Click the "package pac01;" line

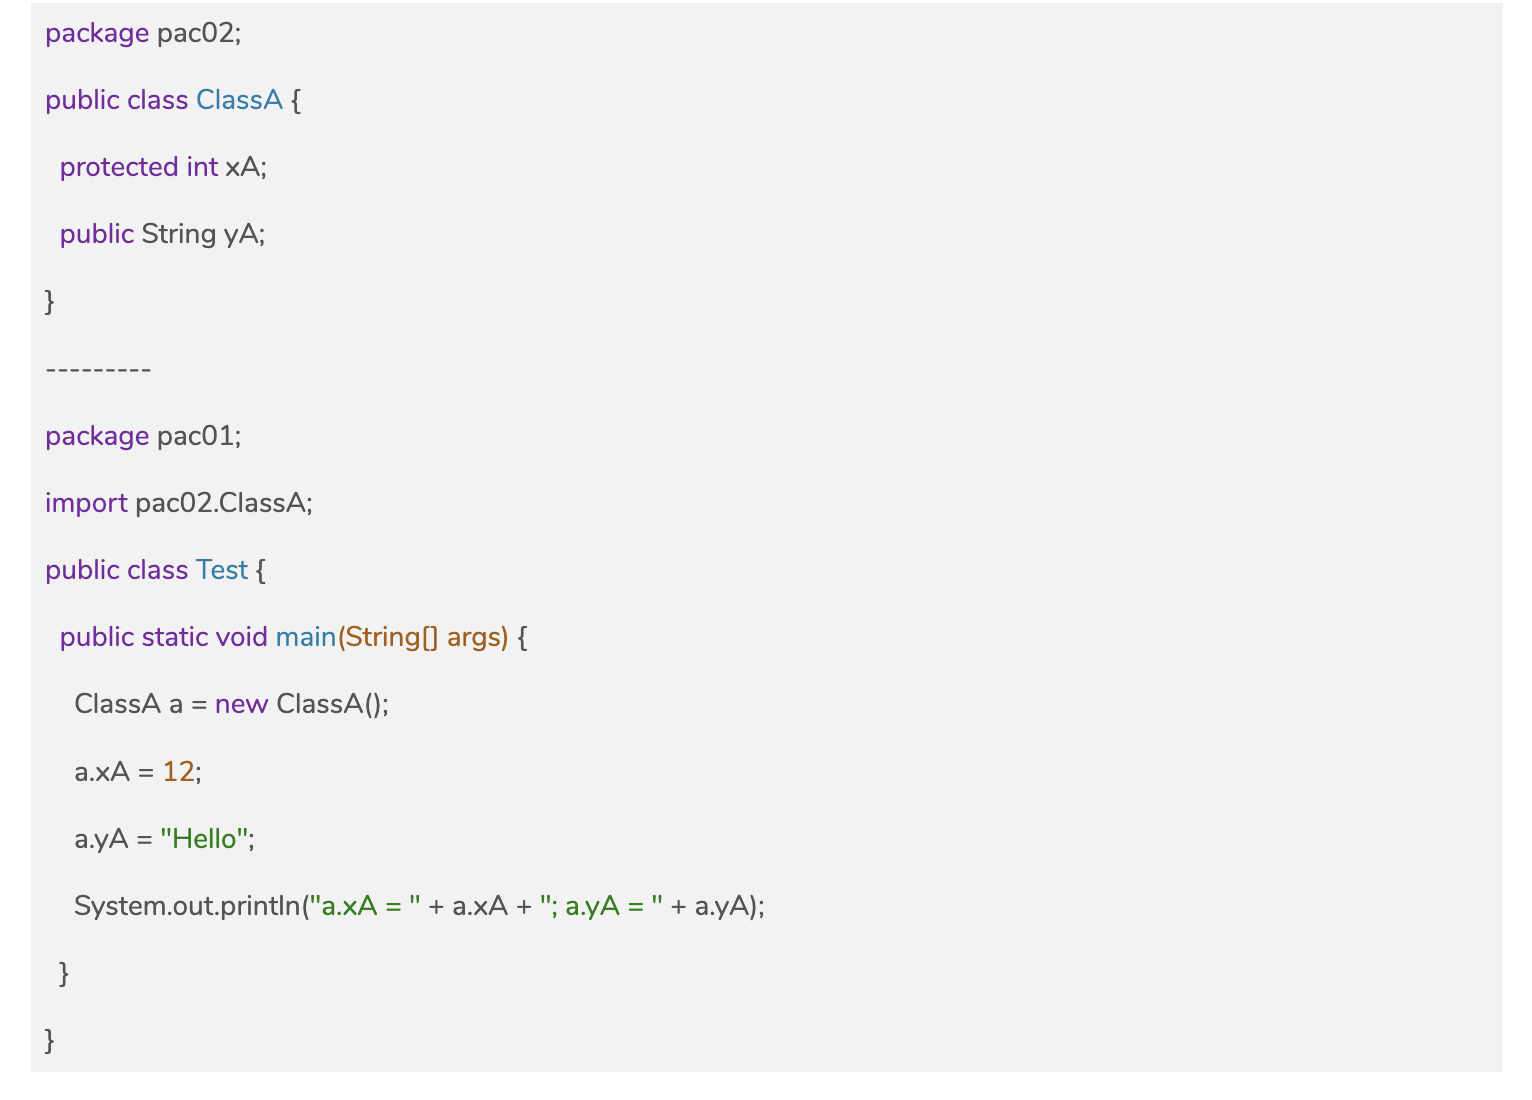click(x=143, y=436)
